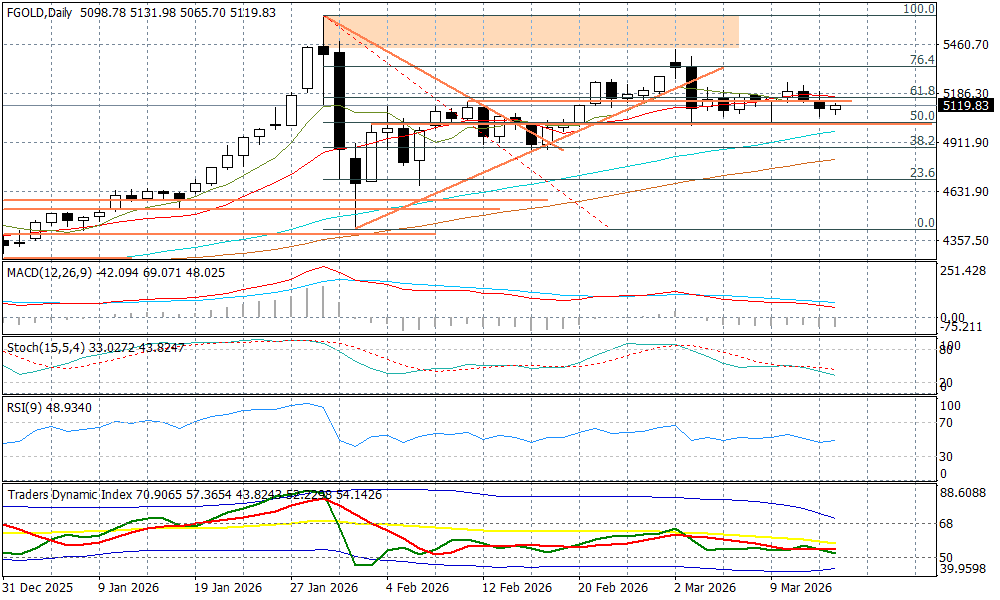Select the Fibonacci 38.2 level label
This screenshot has width=1000, height=600.
[x=921, y=141]
